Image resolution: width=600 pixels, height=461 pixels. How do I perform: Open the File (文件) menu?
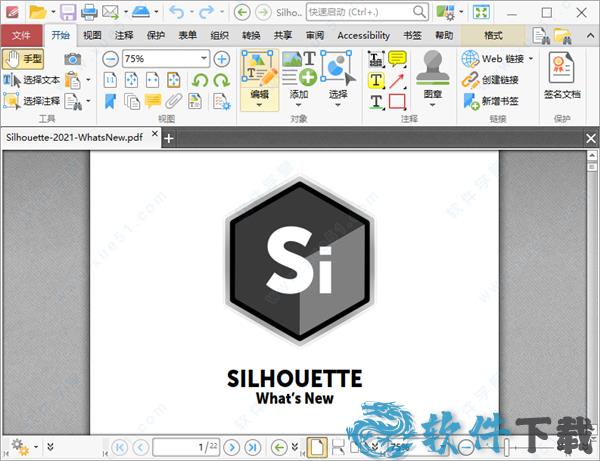(x=21, y=36)
